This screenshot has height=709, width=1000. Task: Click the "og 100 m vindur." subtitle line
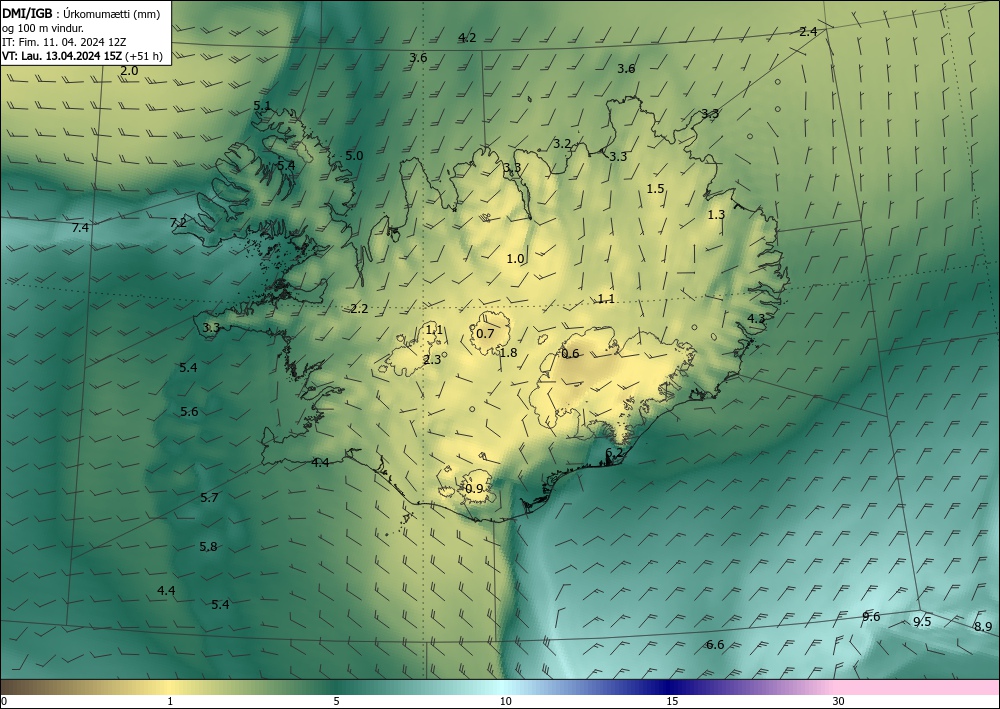(x=43, y=28)
